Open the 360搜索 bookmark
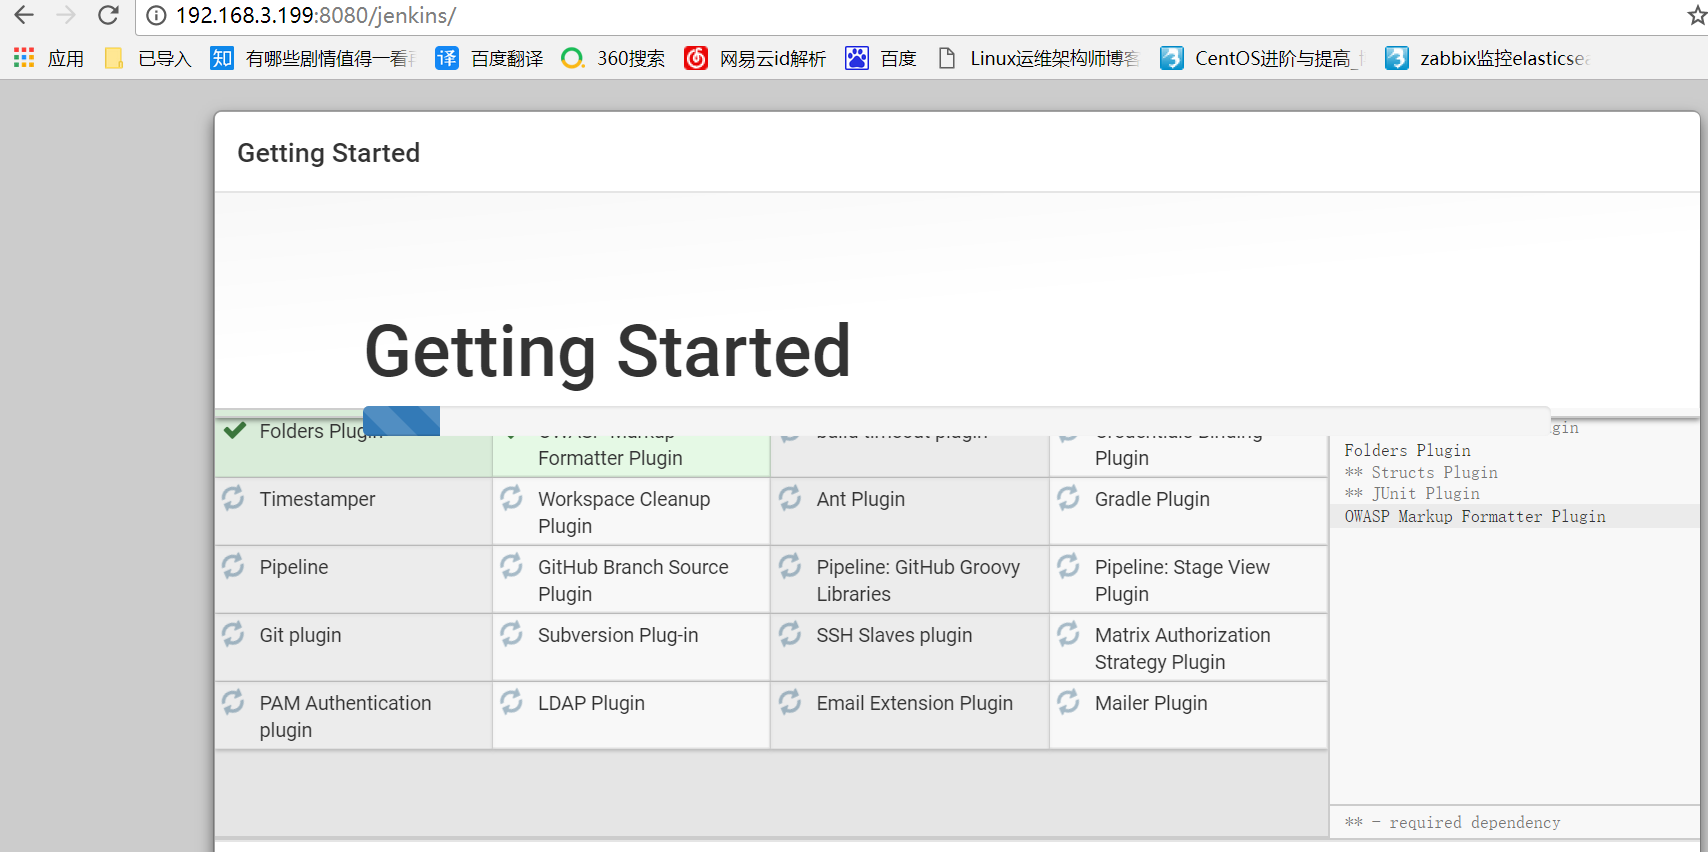This screenshot has height=852, width=1708. pos(613,58)
